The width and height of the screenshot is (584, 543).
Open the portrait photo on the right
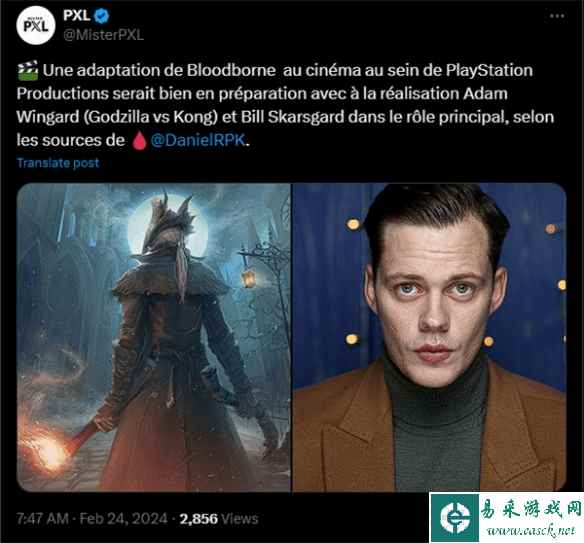[x=430, y=337]
